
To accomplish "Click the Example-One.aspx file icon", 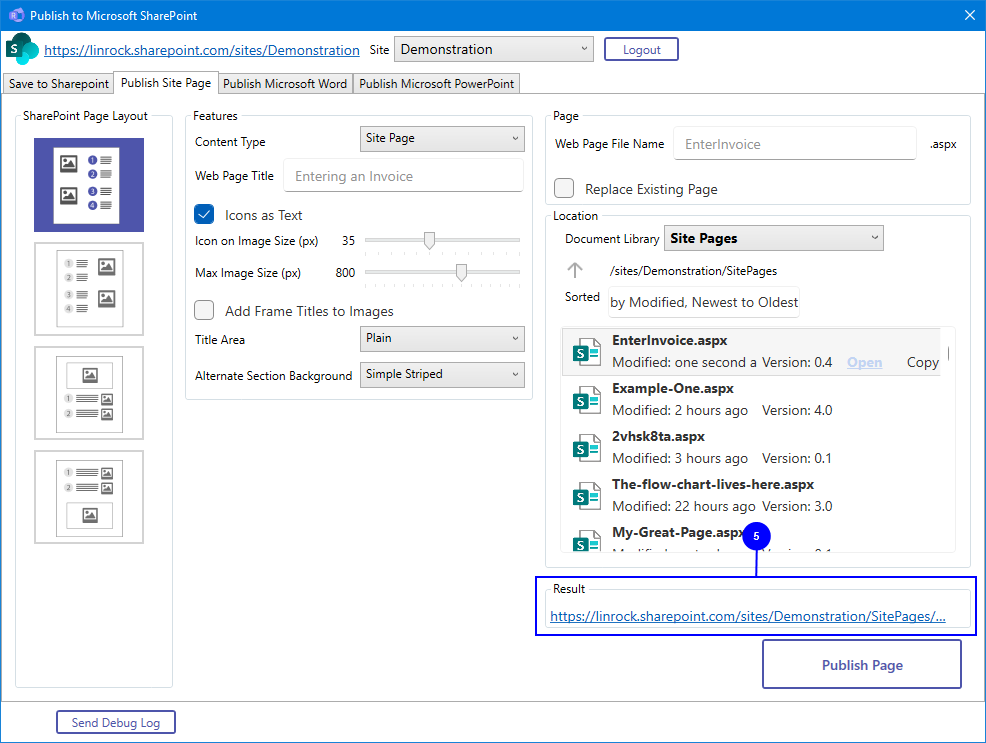I will [x=585, y=400].
